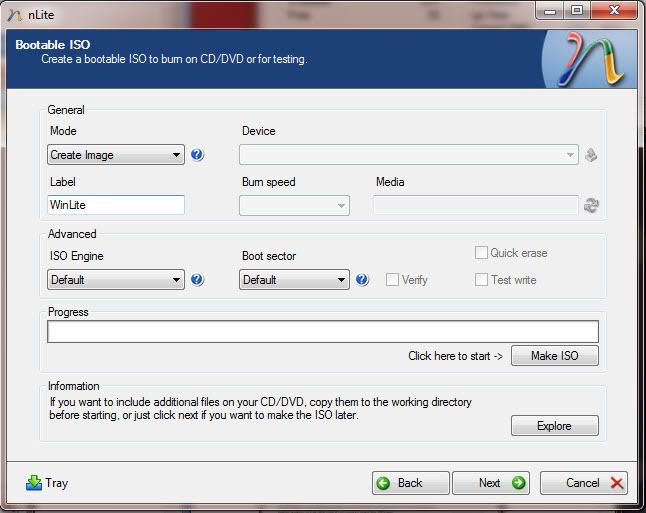Click the help icon next to Mode dropdown
This screenshot has width=646, height=513.
click(x=197, y=155)
